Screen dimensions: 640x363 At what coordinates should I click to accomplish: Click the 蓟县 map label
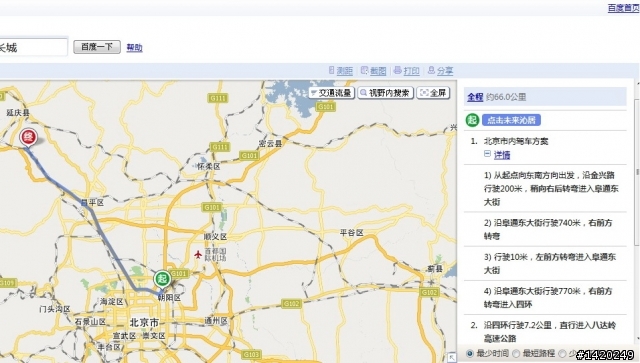[x=435, y=268]
